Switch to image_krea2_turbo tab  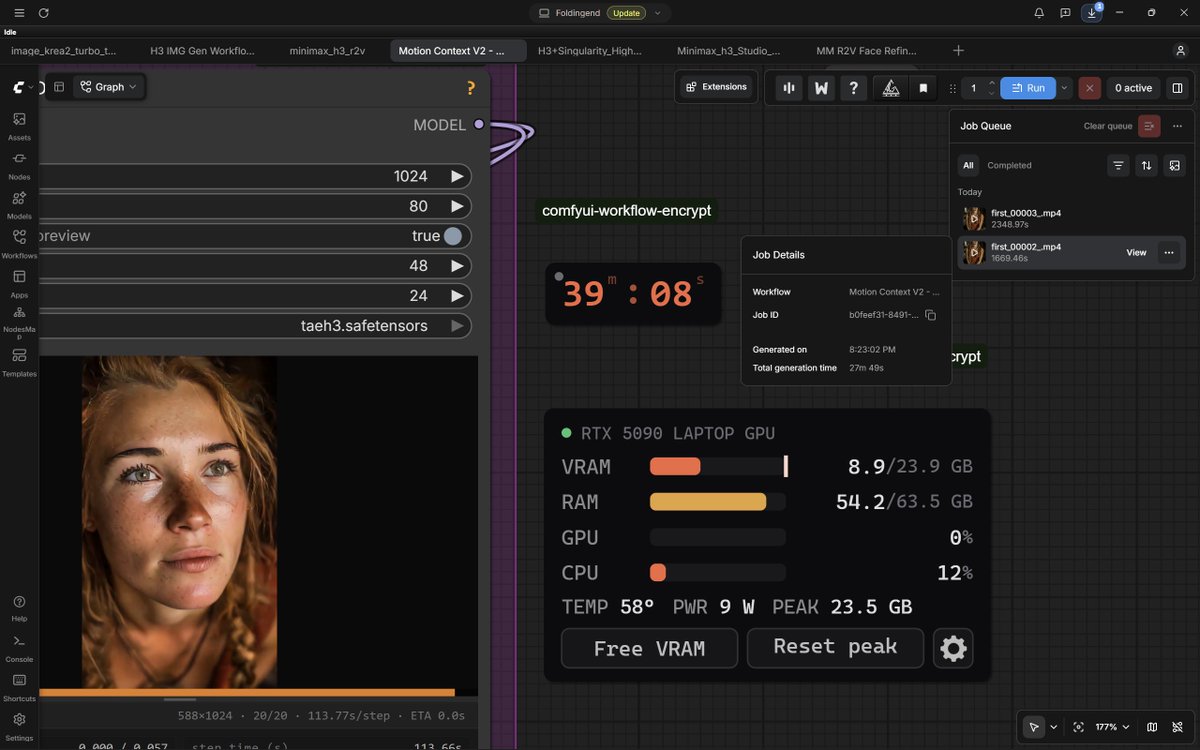click(x=64, y=50)
